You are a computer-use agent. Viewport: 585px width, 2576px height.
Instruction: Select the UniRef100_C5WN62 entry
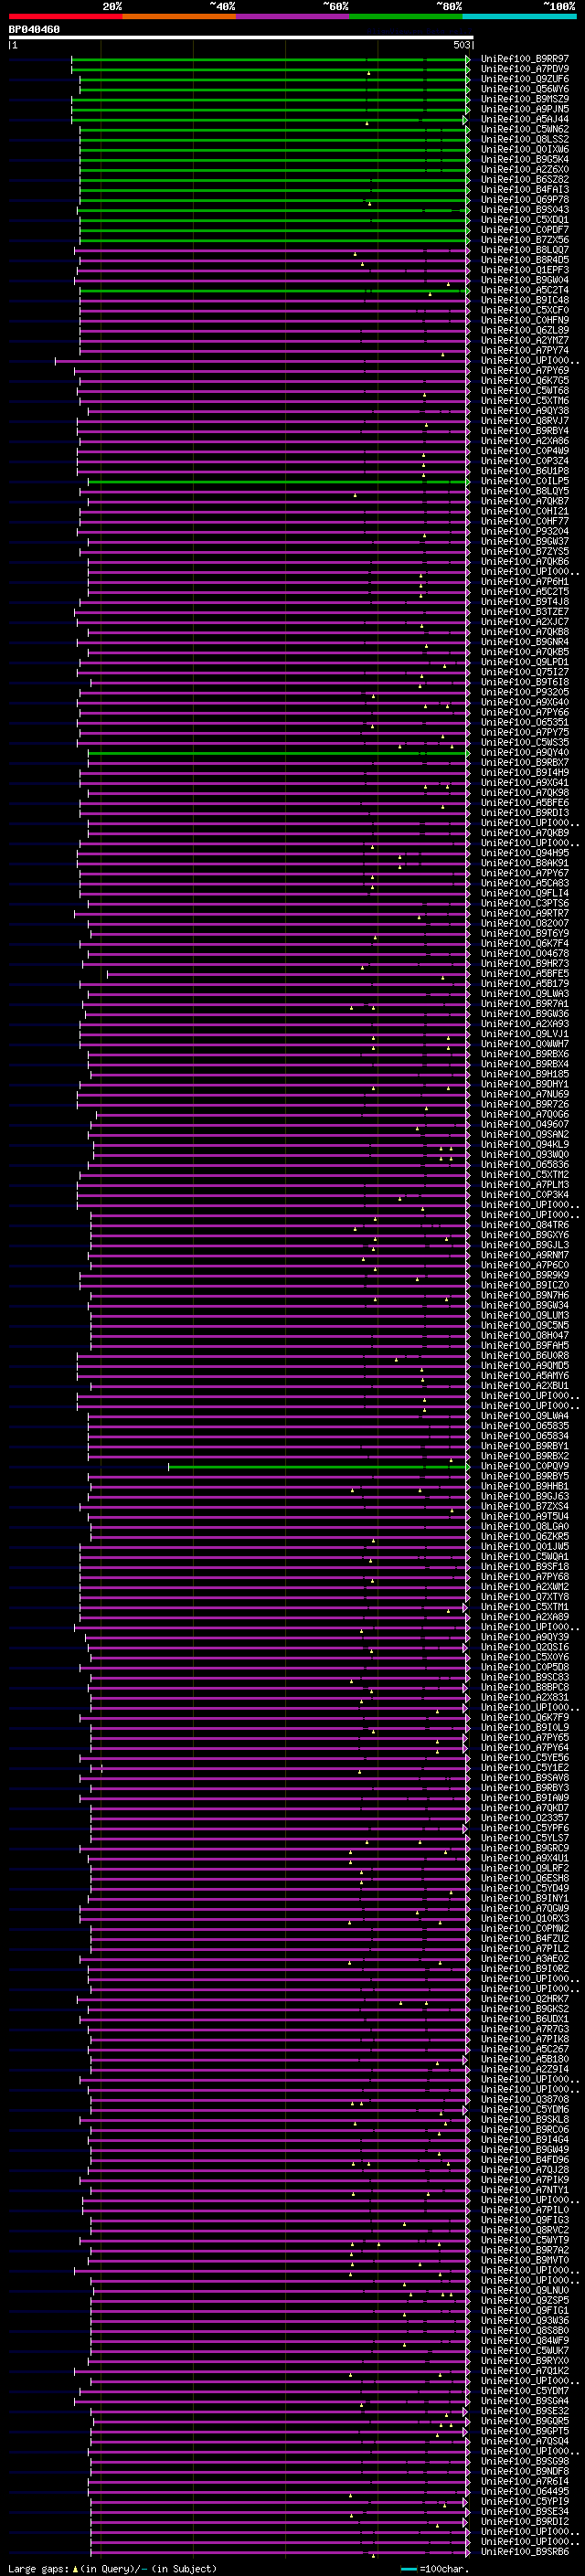(525, 129)
